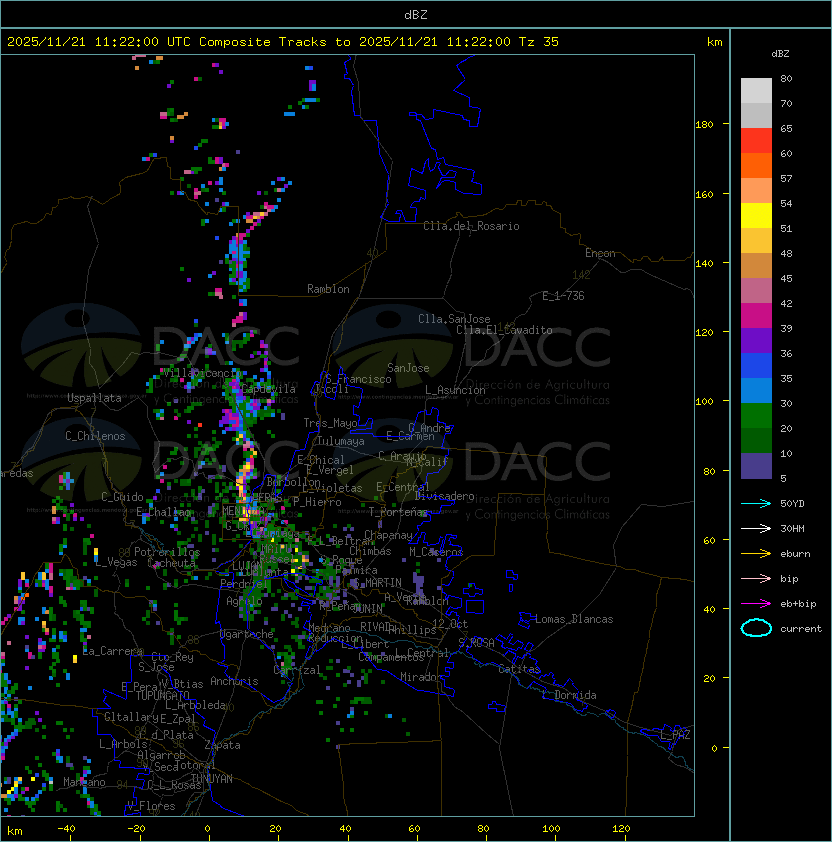Viewport: 832px width, 842px height.
Task: Click the 'Encon' map label
Action: [x=600, y=253]
